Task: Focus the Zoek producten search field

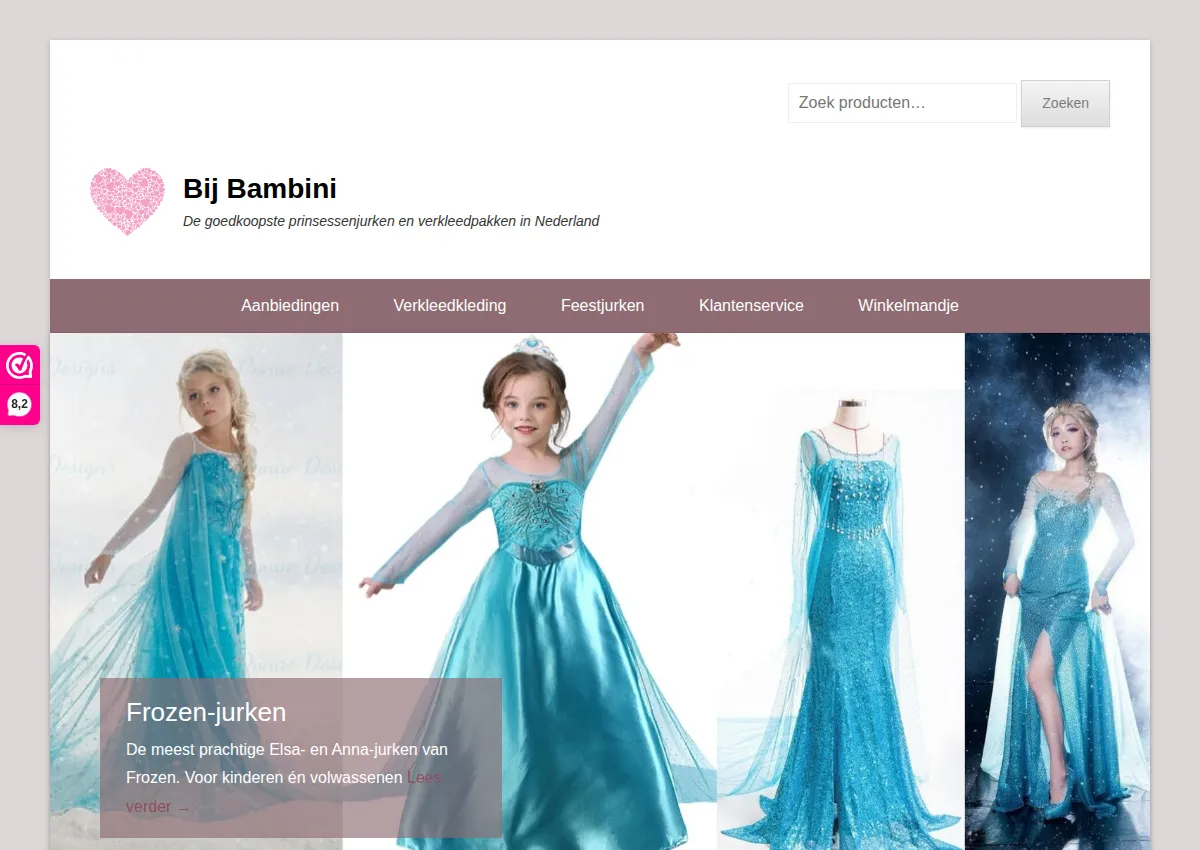Action: coord(902,103)
